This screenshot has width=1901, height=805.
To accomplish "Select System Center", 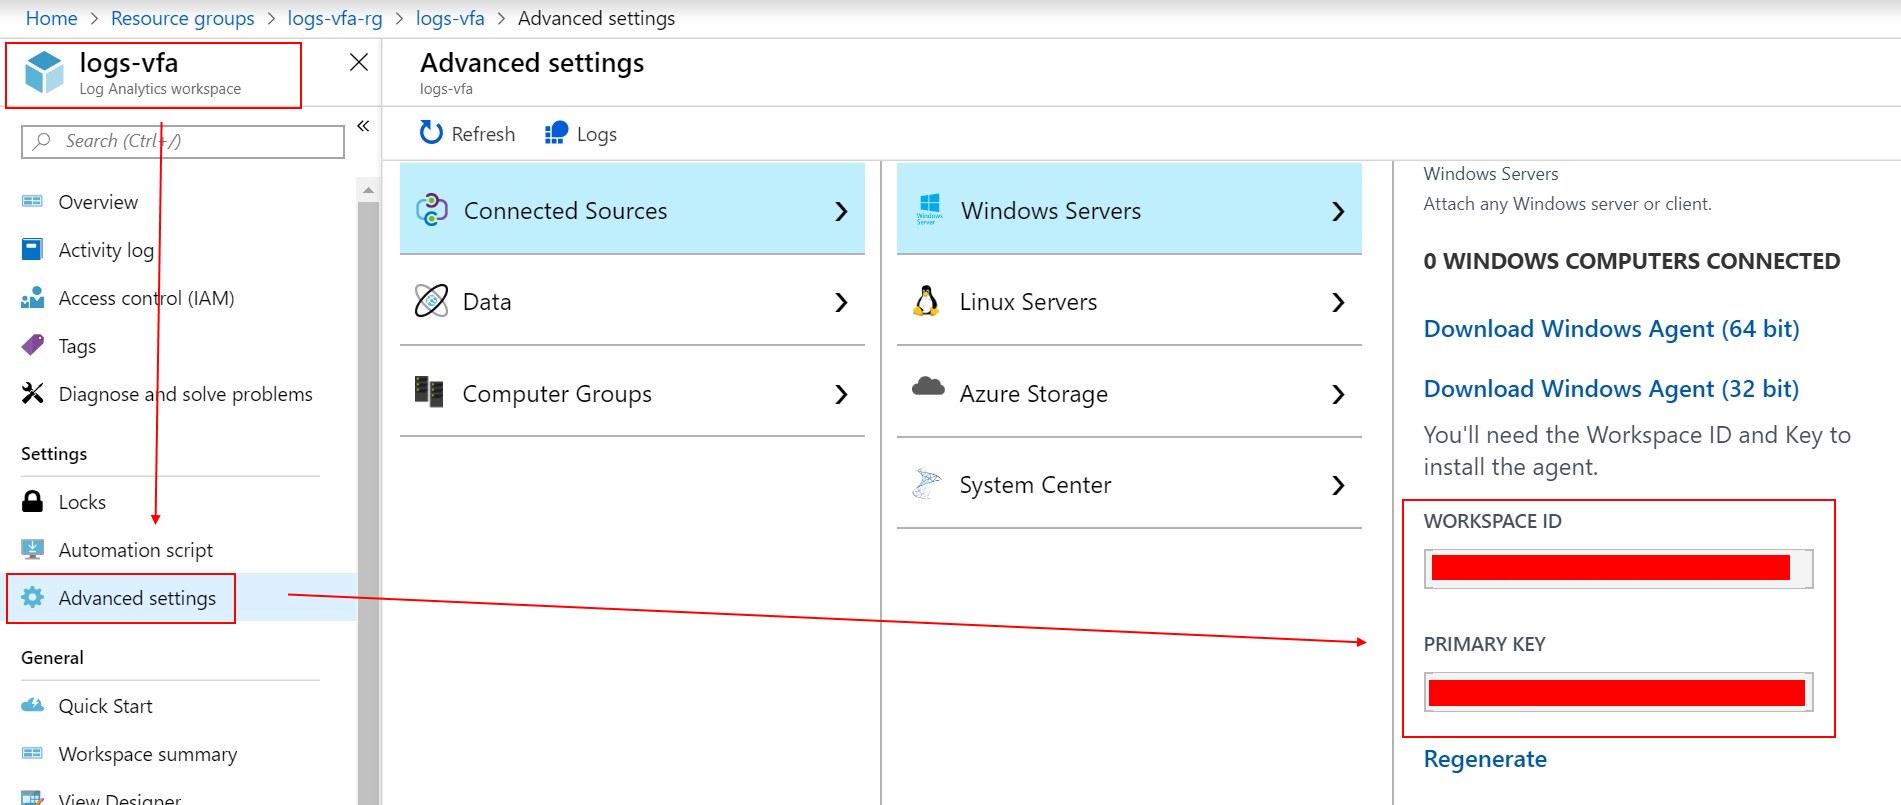I will [x=1129, y=484].
